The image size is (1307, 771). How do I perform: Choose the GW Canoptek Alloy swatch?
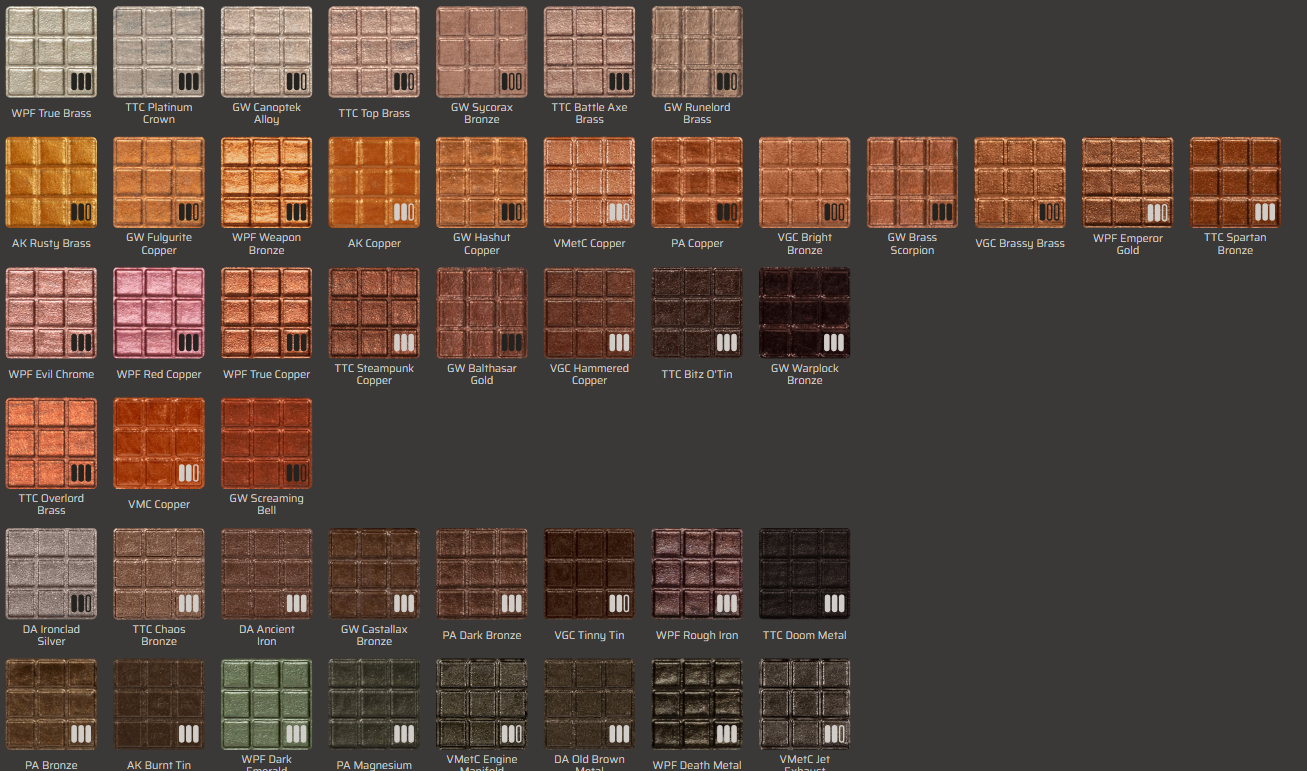pyautogui.click(x=267, y=52)
